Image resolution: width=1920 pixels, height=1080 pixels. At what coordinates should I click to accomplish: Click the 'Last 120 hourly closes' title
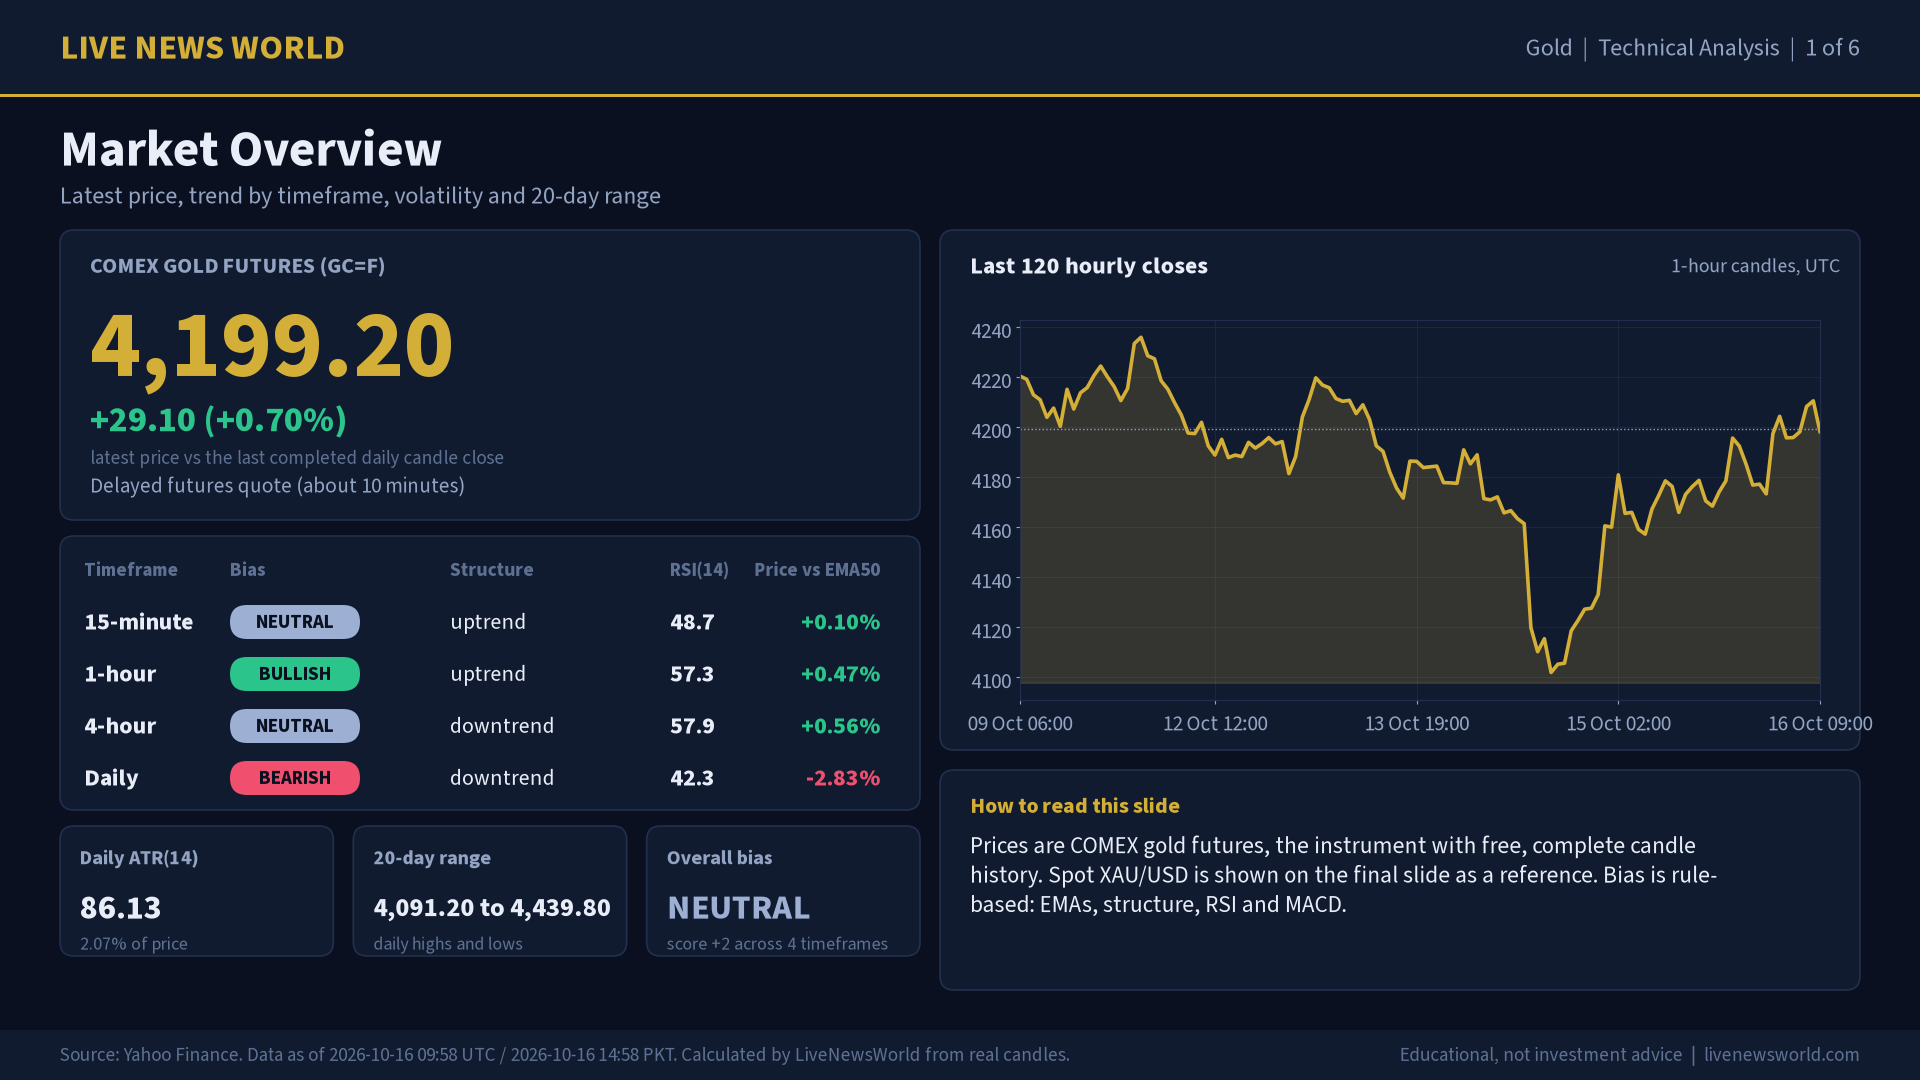point(1089,266)
